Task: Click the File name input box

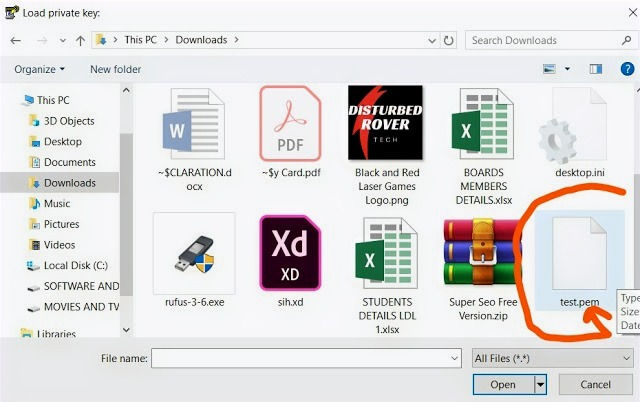Action: (306, 358)
